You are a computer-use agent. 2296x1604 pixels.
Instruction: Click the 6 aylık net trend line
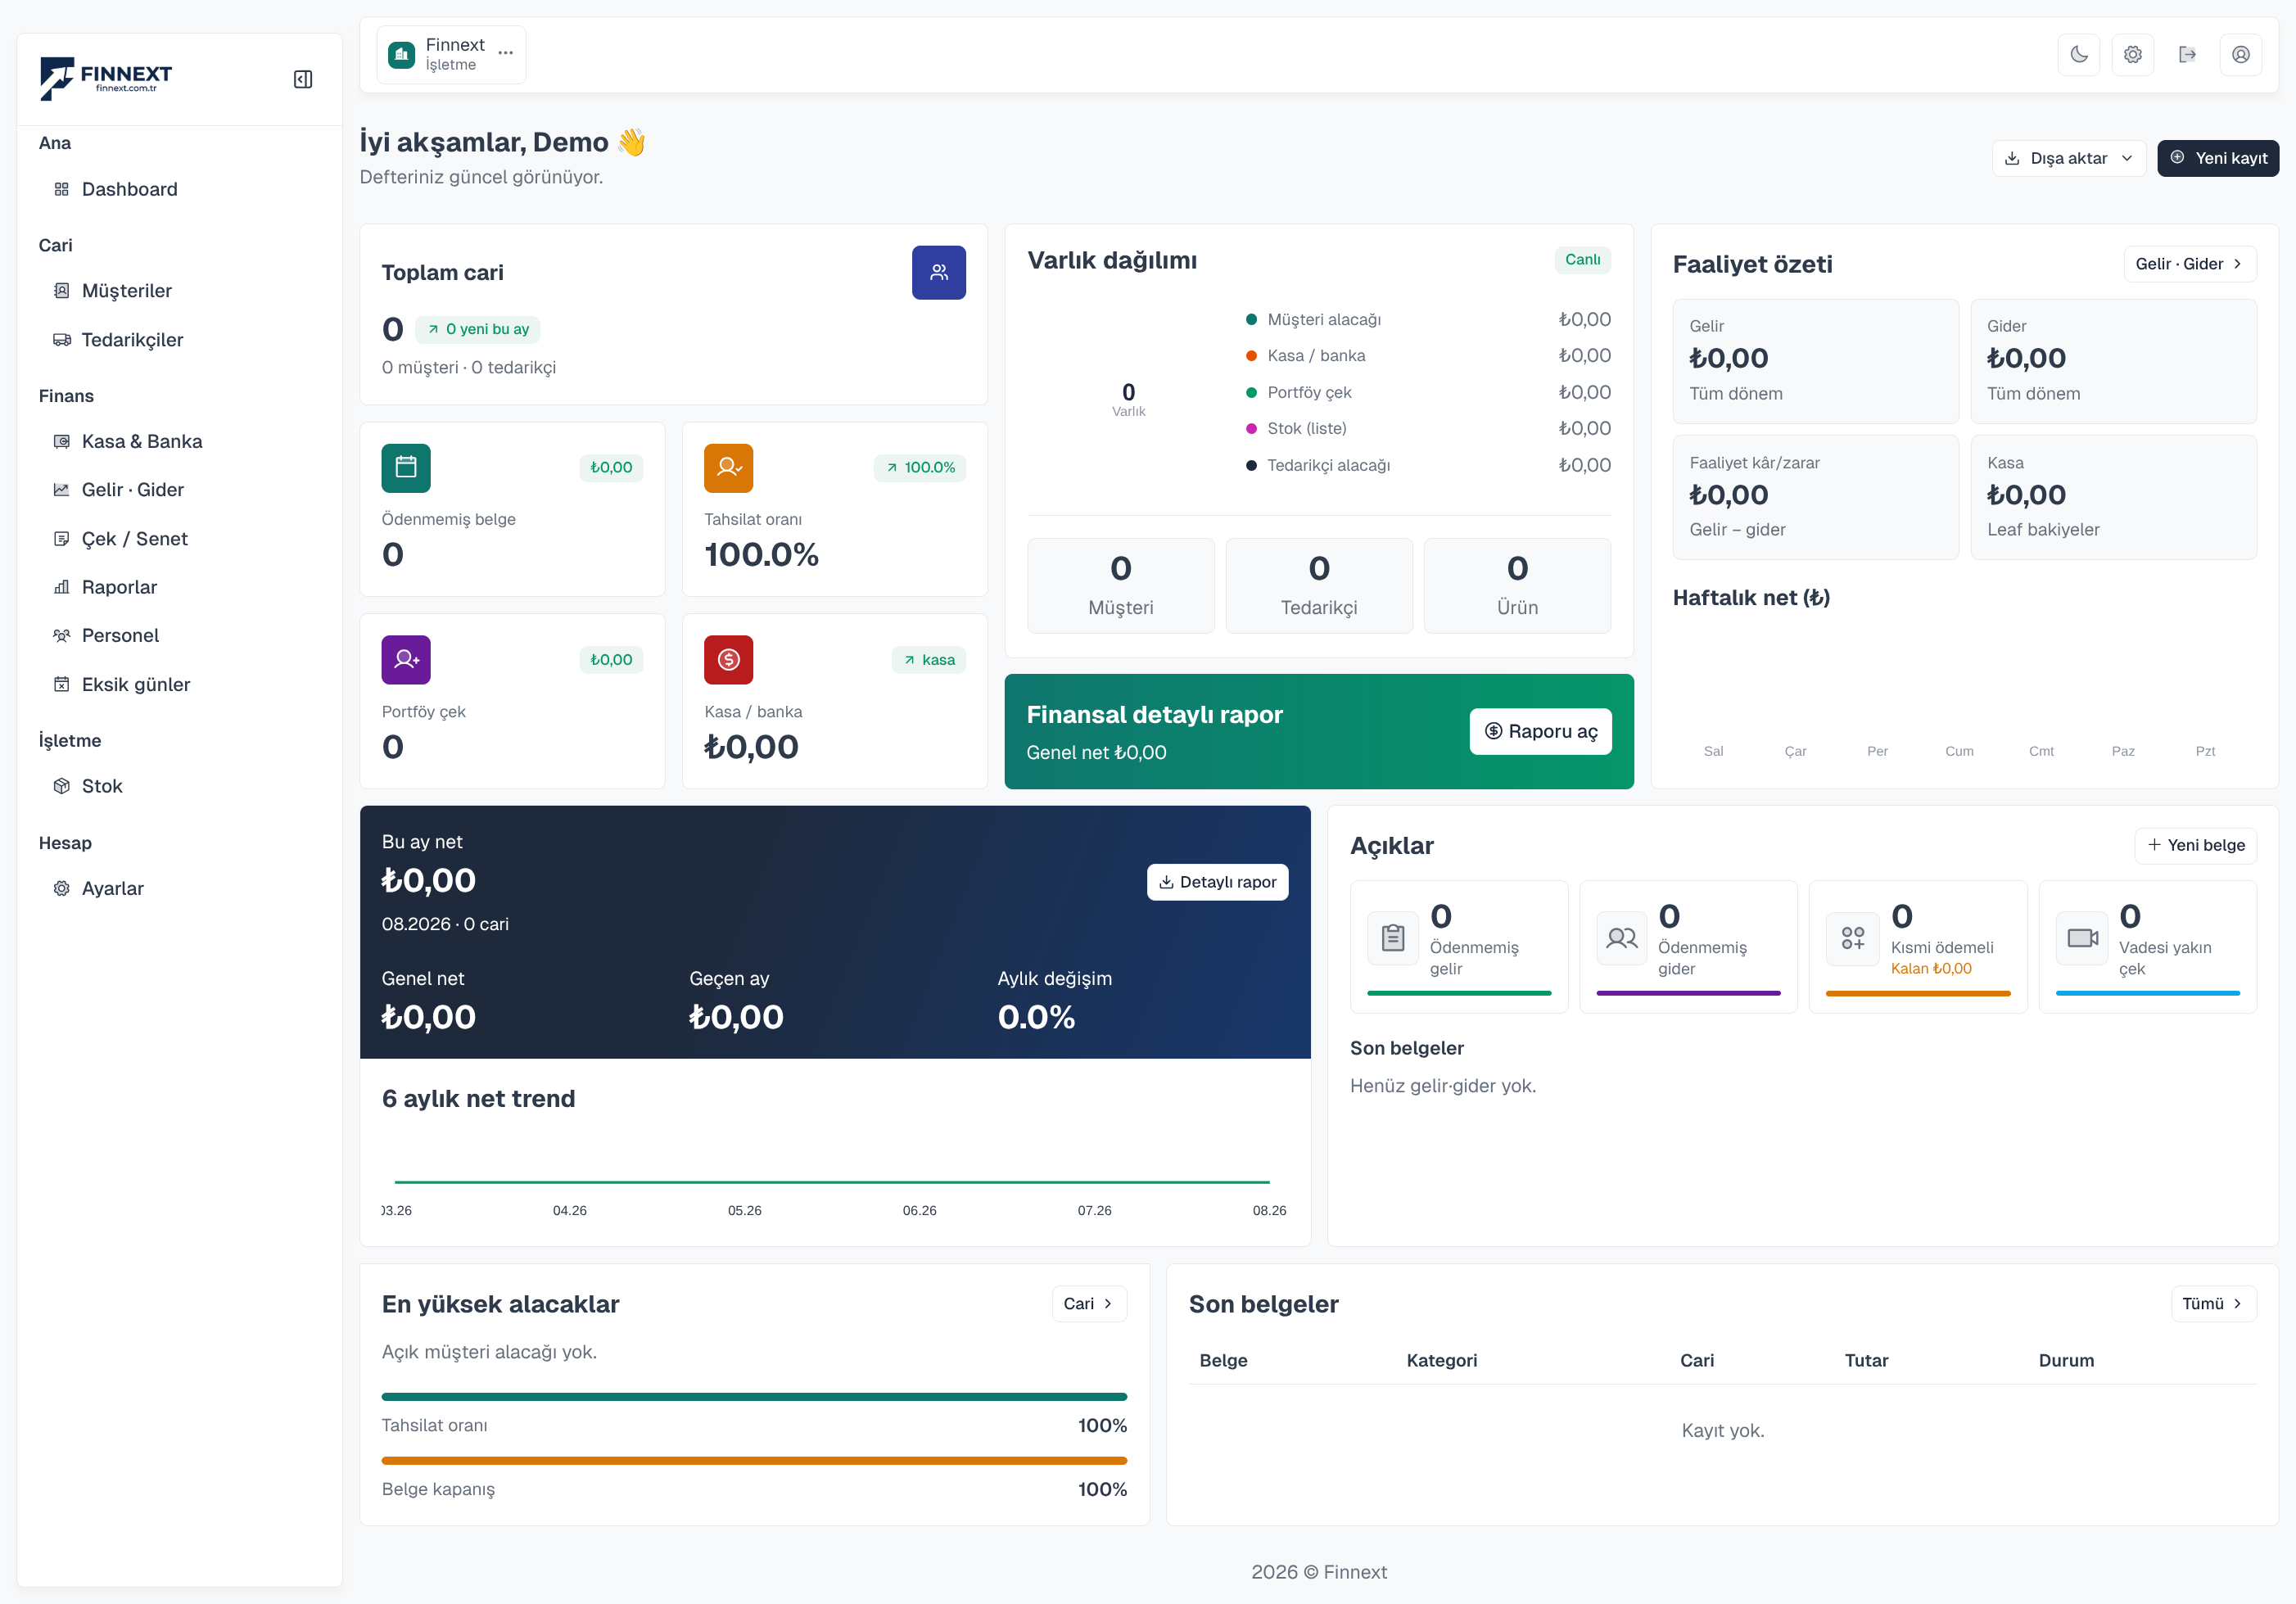[x=832, y=1182]
